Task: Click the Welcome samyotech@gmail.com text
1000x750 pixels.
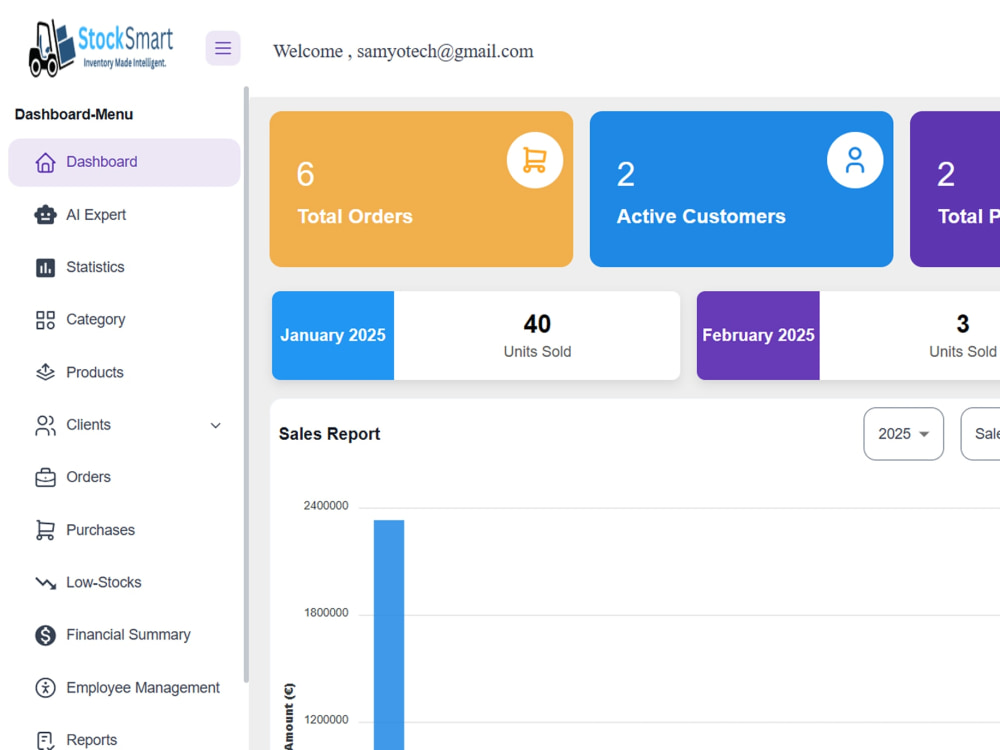Action: coord(403,51)
